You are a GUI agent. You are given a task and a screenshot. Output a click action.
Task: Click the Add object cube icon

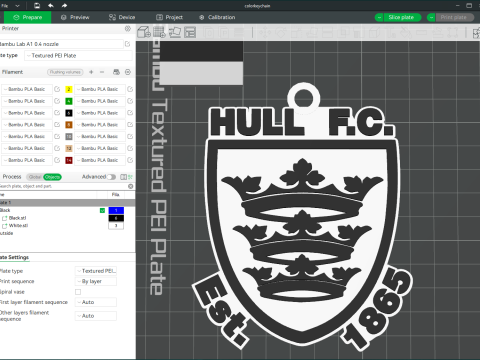[x=144, y=32]
